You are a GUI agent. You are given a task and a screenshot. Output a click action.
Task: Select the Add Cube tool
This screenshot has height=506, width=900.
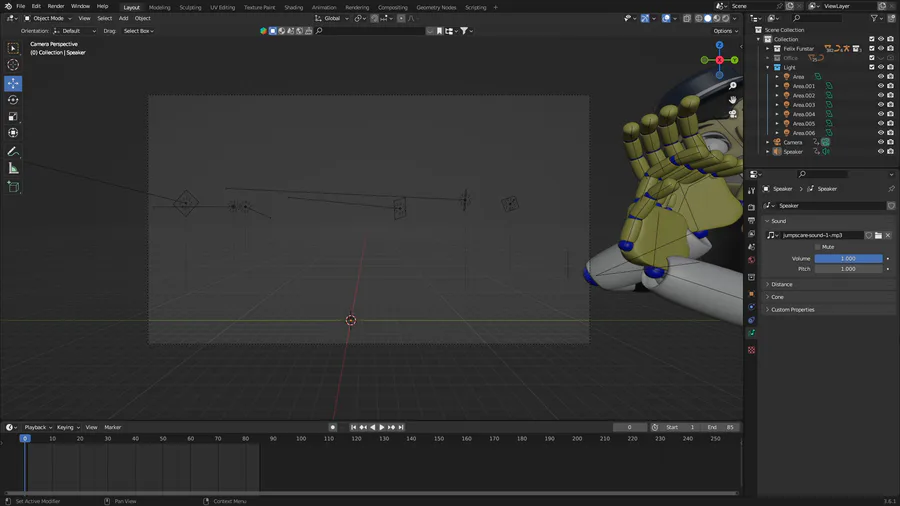[x=13, y=186]
